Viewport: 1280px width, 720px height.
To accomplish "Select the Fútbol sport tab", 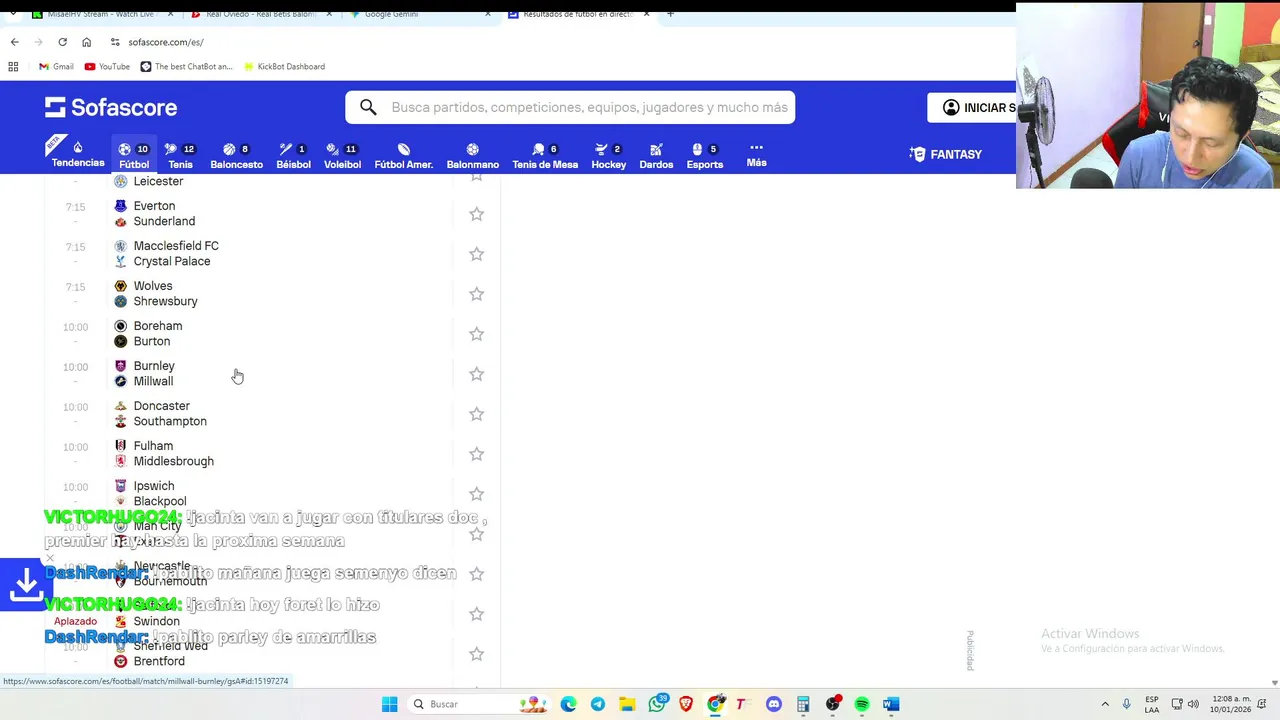I will pos(134,155).
